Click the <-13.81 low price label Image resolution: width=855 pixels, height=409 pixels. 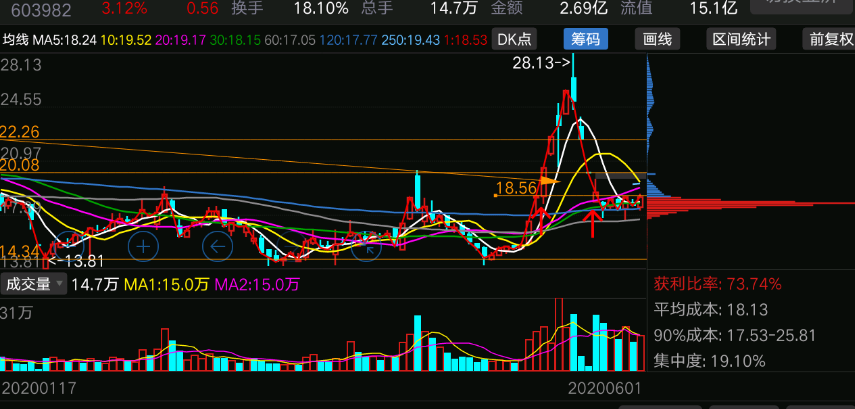(76, 262)
